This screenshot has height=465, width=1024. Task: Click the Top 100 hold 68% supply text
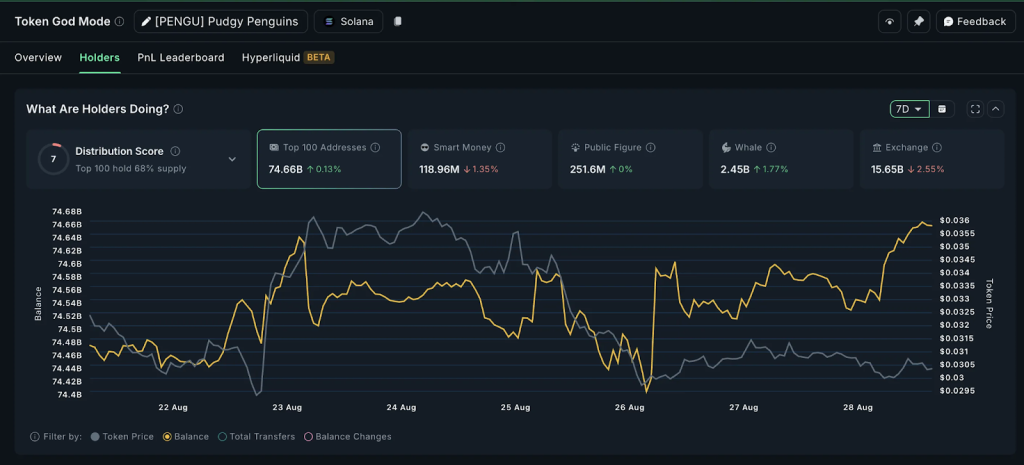click(x=131, y=168)
